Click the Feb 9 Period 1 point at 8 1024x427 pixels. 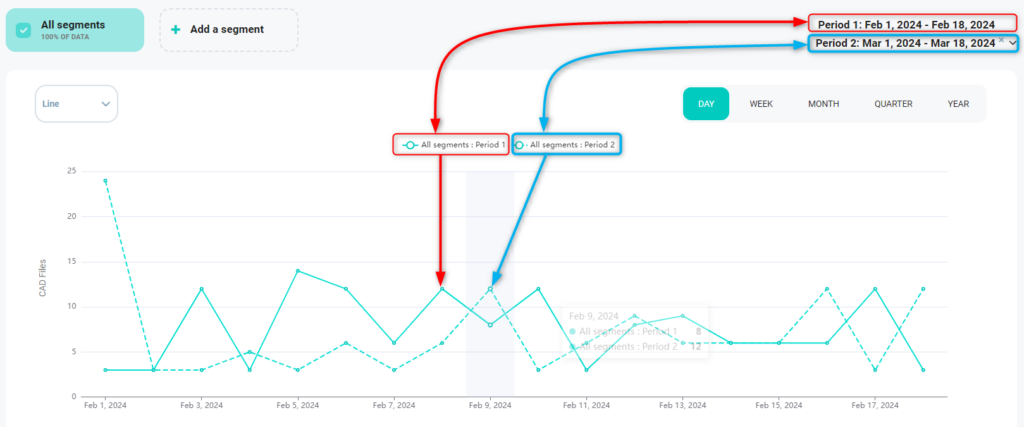[490, 325]
